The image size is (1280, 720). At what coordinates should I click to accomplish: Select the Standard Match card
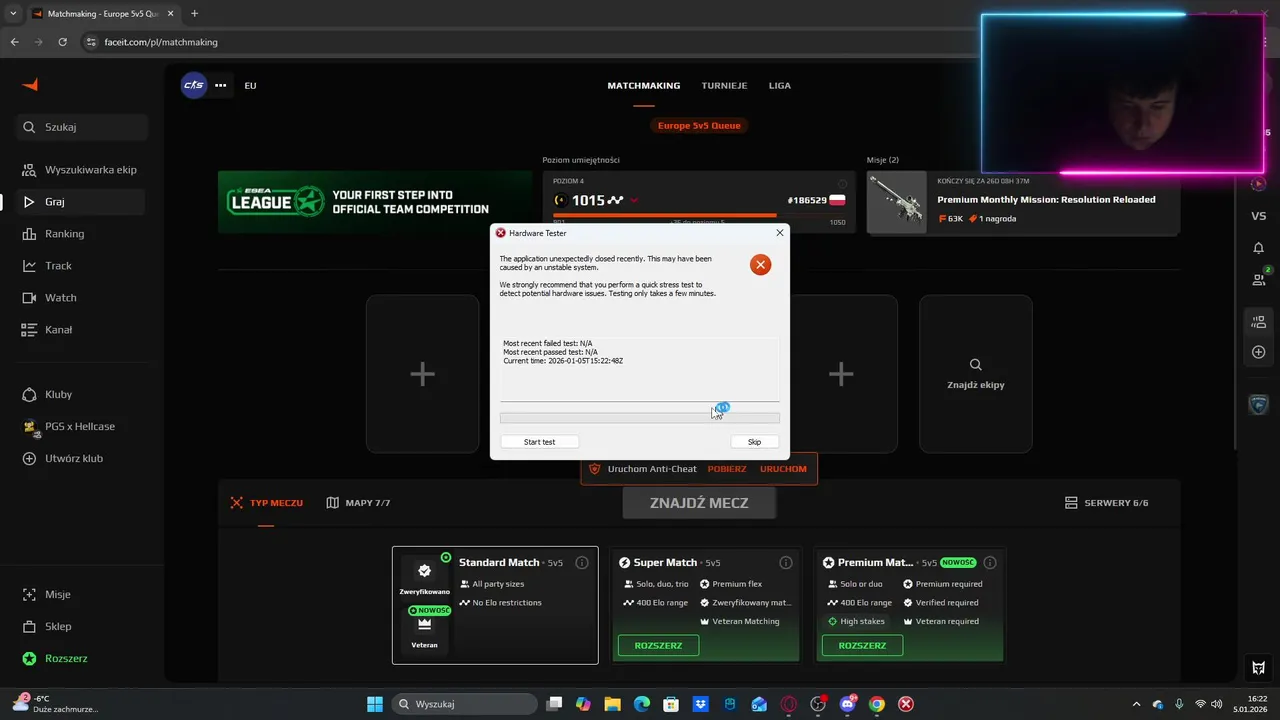(x=495, y=605)
